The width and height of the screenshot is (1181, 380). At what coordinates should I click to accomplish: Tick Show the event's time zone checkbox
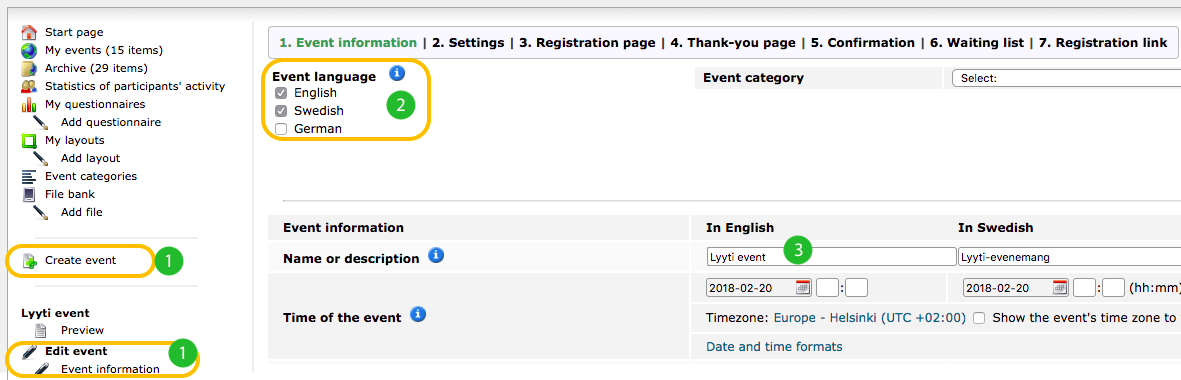point(978,318)
